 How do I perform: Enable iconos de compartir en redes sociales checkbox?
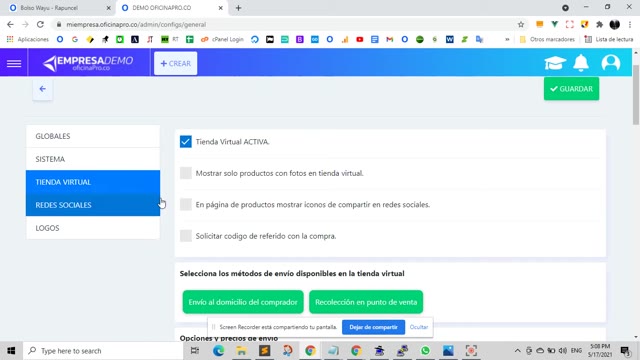[186, 204]
